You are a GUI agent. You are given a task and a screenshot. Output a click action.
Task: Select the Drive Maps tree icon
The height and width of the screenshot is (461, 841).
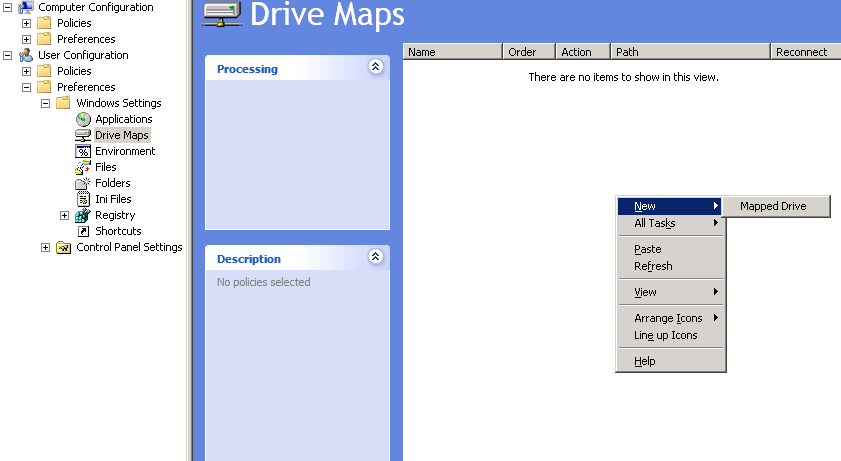[83, 135]
